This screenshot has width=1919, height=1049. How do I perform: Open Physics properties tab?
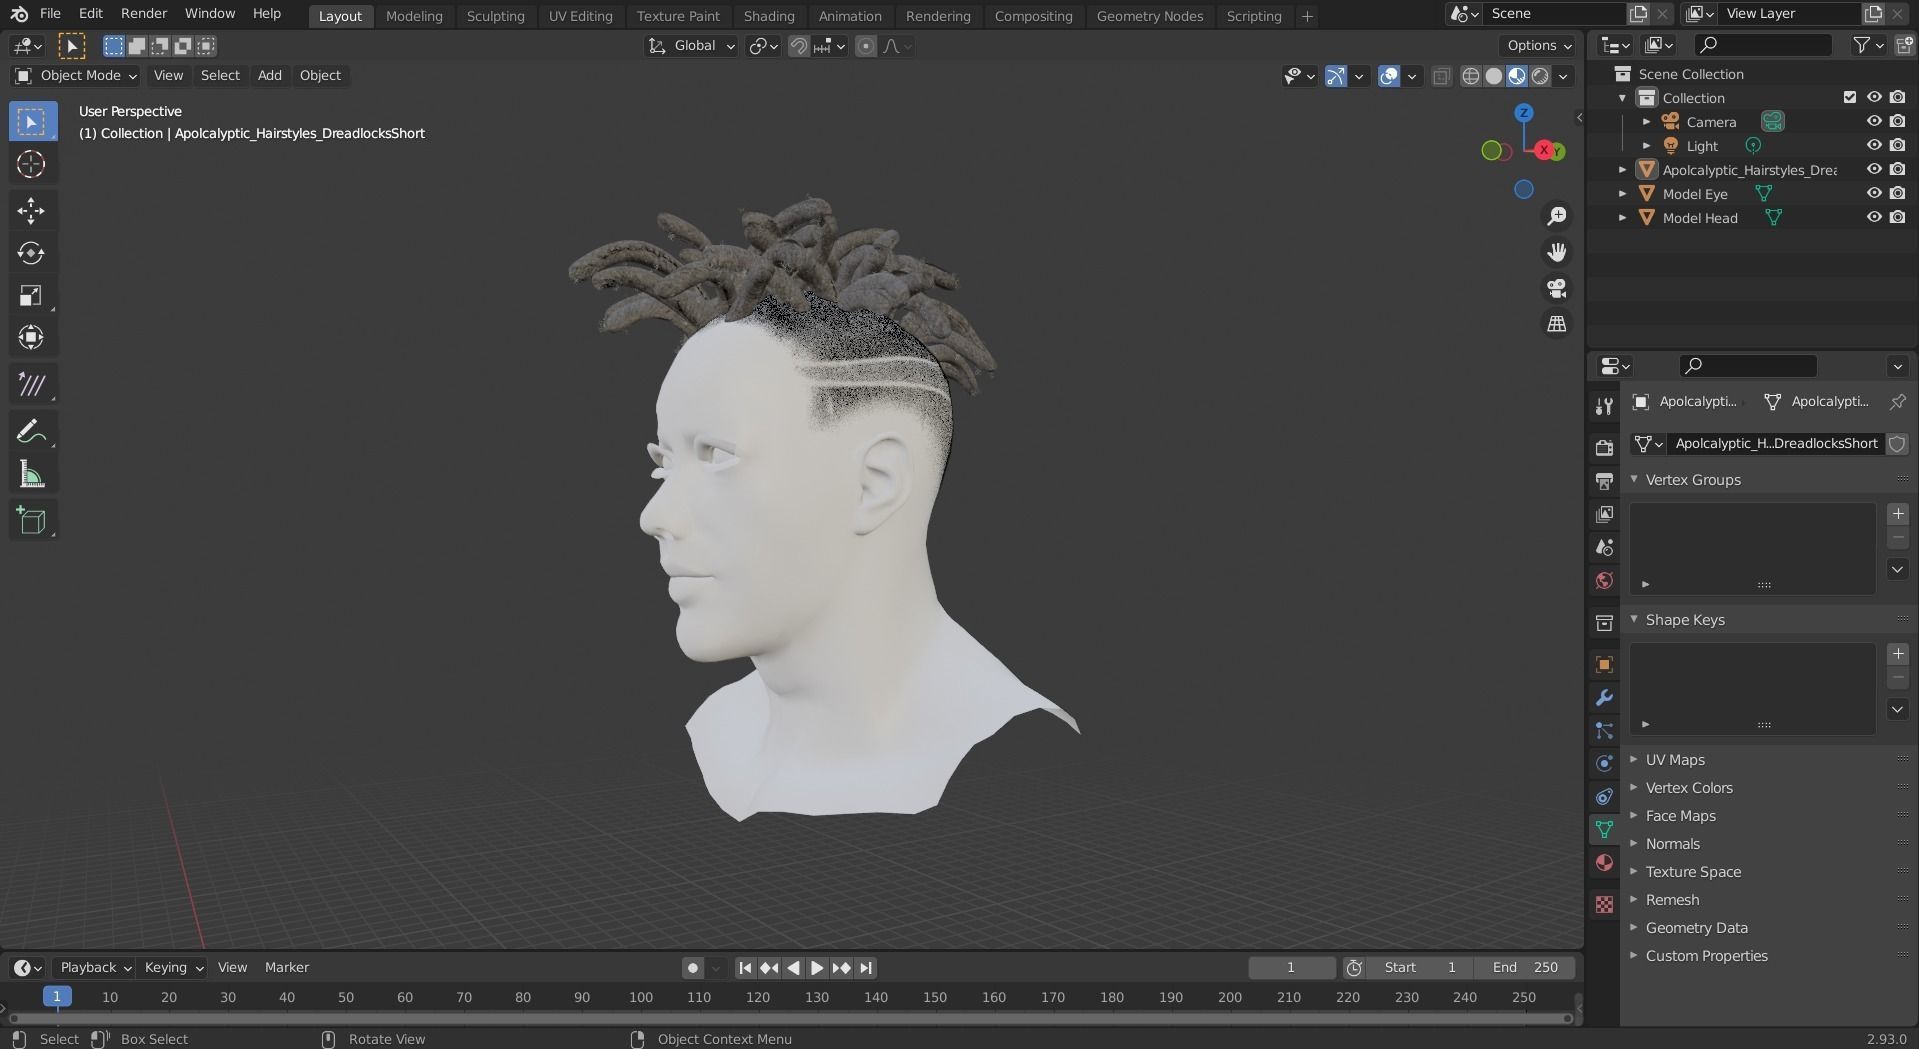click(1604, 763)
